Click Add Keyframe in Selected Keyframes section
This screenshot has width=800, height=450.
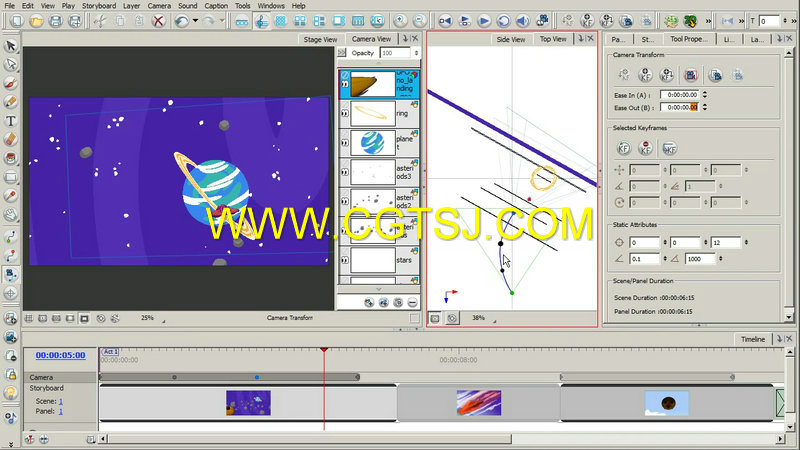623,148
